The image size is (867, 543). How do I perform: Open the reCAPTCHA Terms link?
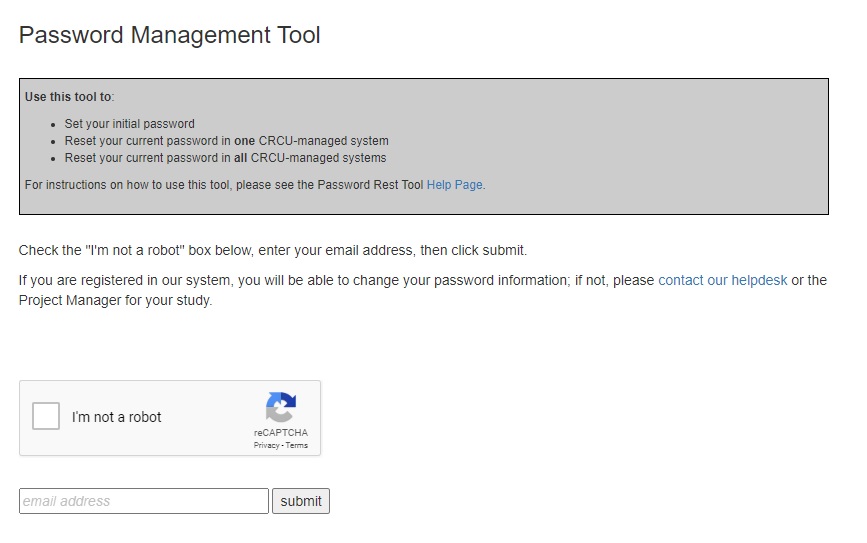[297, 445]
